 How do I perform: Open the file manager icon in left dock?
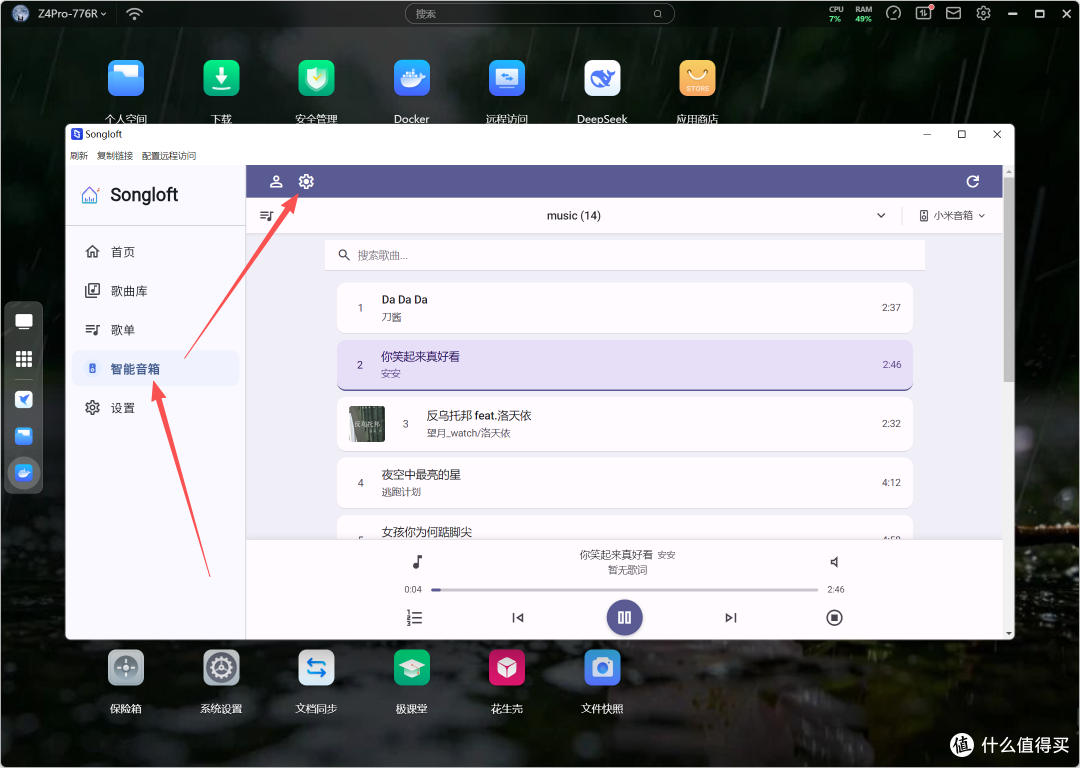(24, 436)
